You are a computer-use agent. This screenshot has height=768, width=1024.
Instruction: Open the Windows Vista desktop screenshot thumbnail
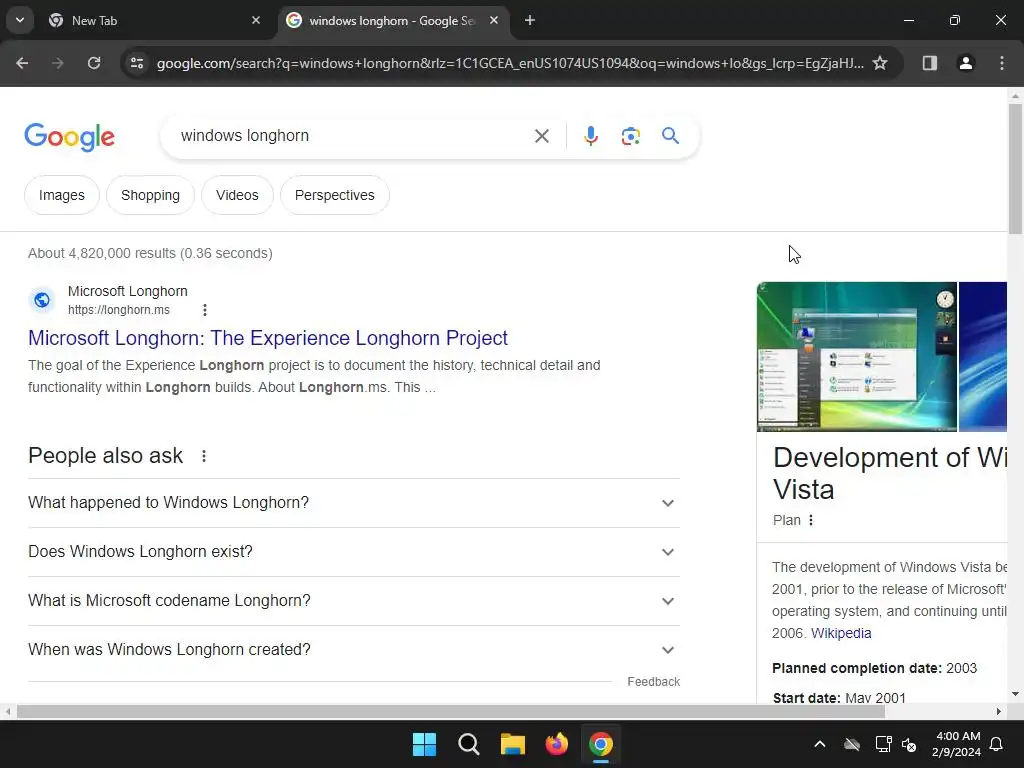coord(856,357)
